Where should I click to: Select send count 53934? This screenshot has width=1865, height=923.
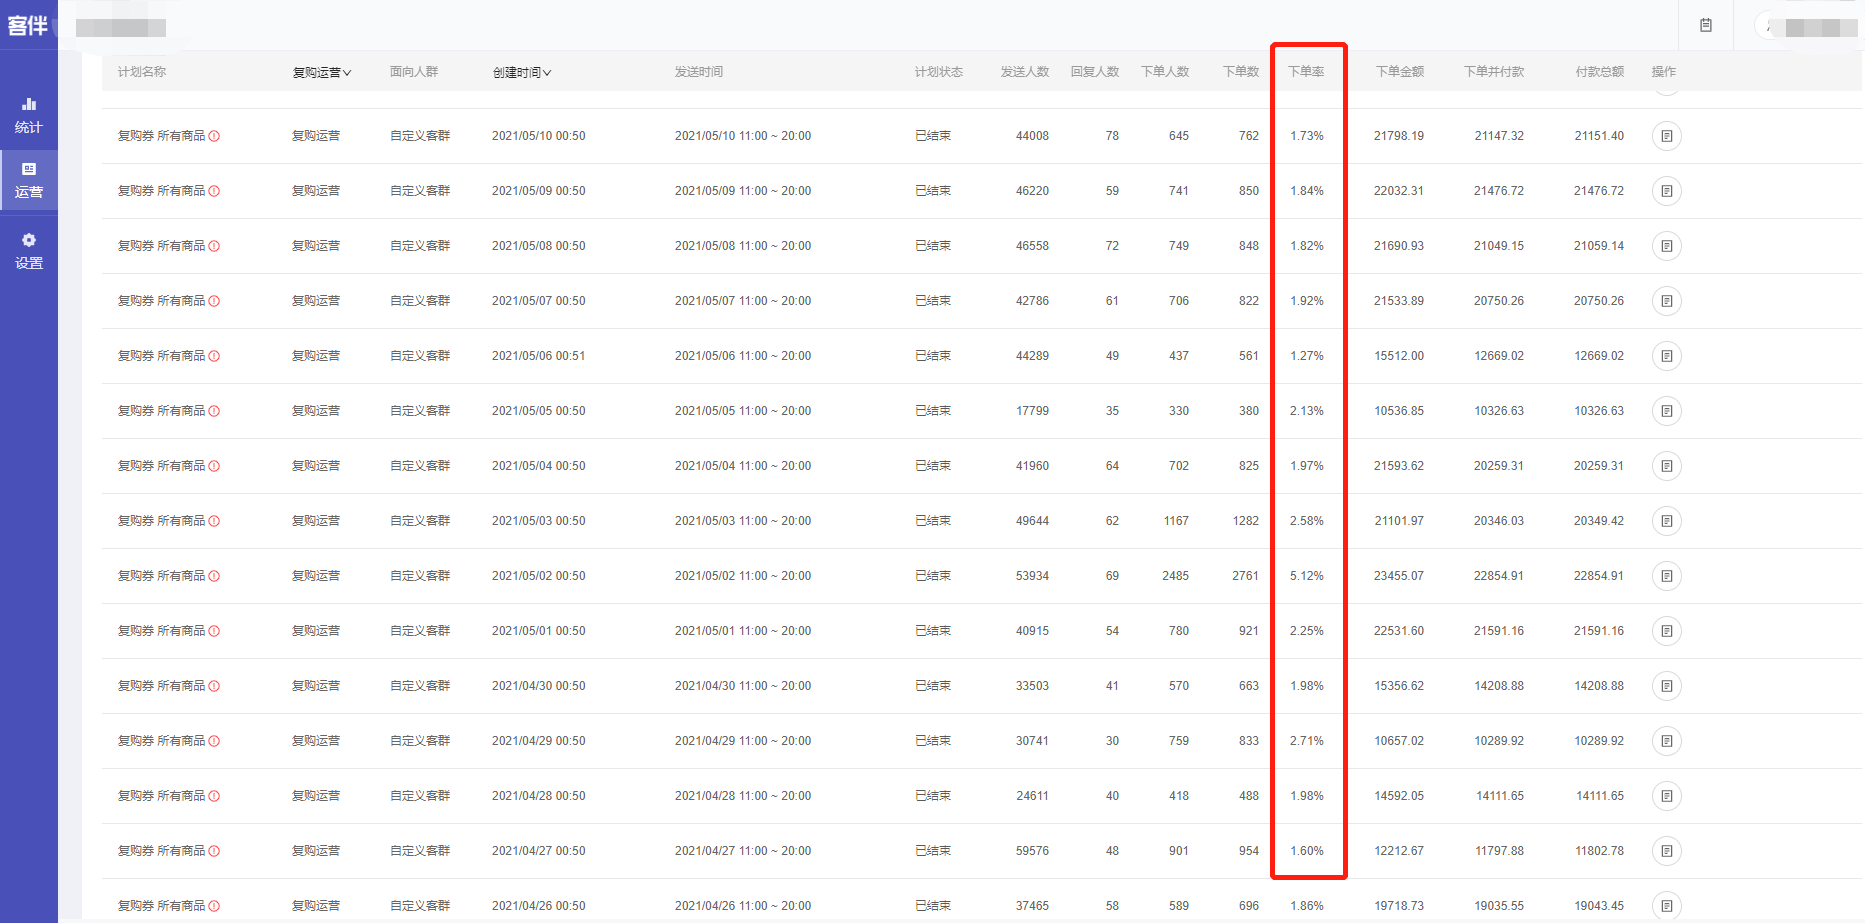click(1032, 576)
